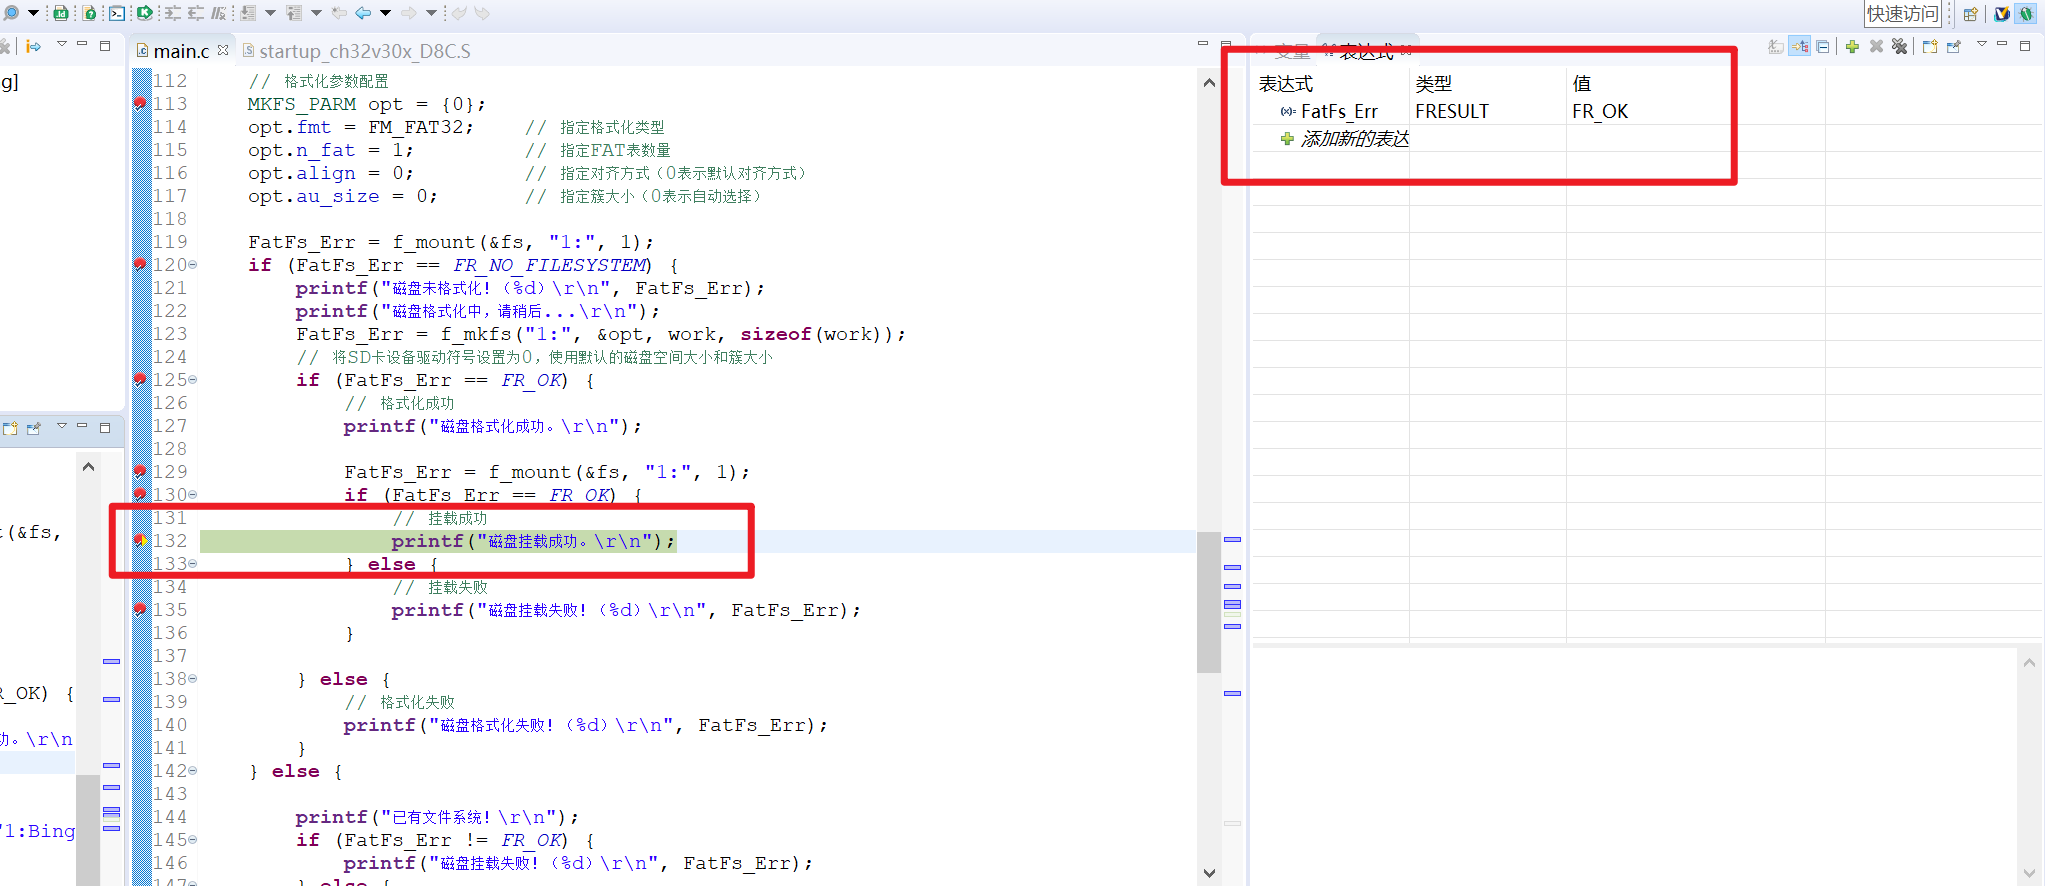Click the remove selected expression X icon

(1876, 46)
